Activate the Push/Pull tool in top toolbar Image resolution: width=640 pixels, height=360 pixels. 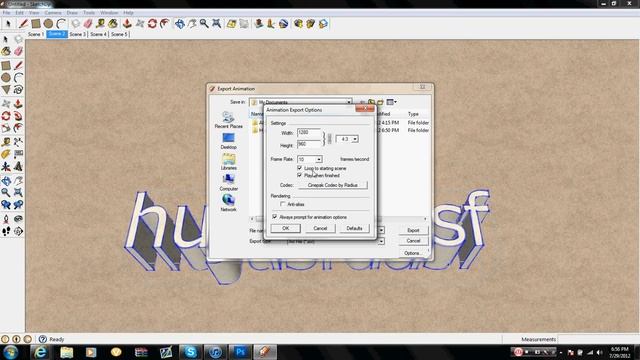[x=127, y=24]
